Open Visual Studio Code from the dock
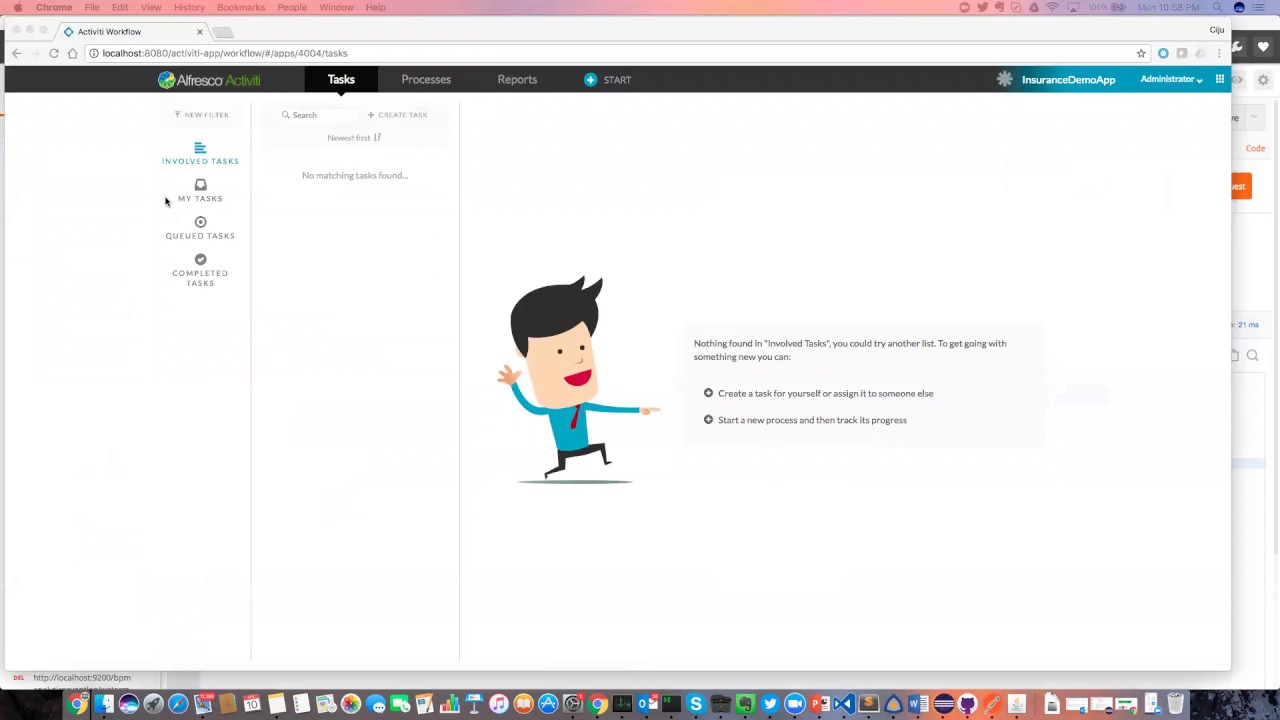 coord(844,704)
